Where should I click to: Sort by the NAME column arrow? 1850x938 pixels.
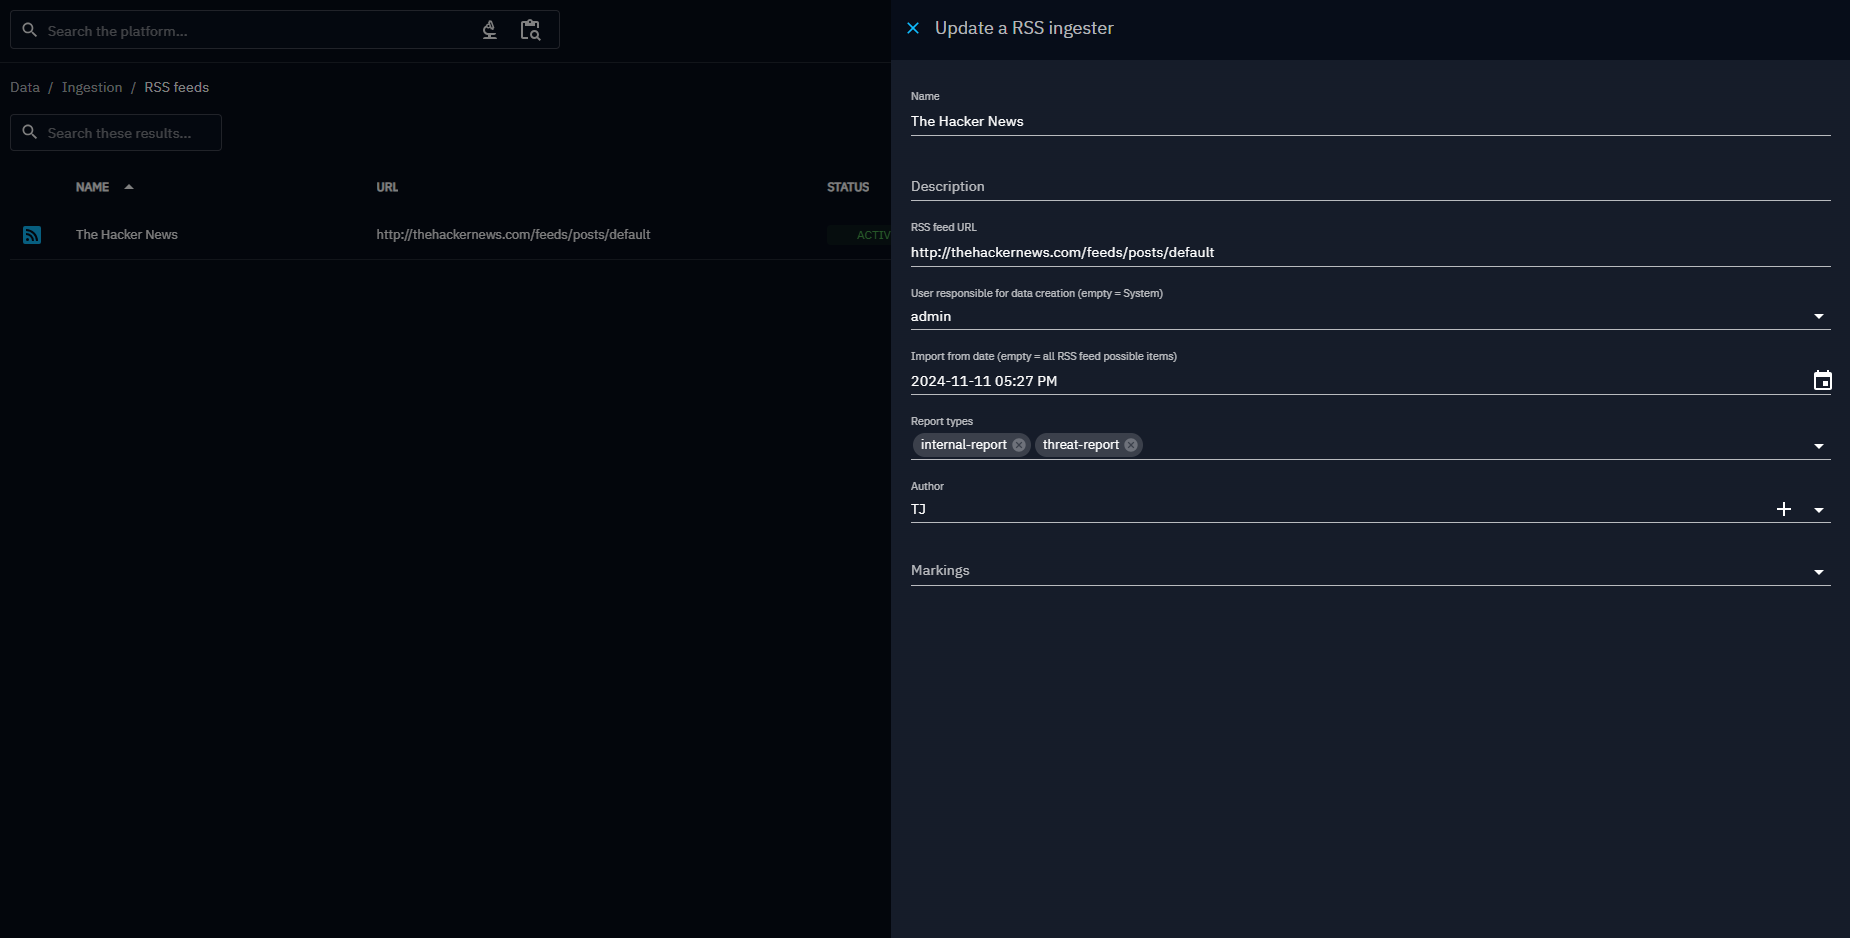[129, 187]
